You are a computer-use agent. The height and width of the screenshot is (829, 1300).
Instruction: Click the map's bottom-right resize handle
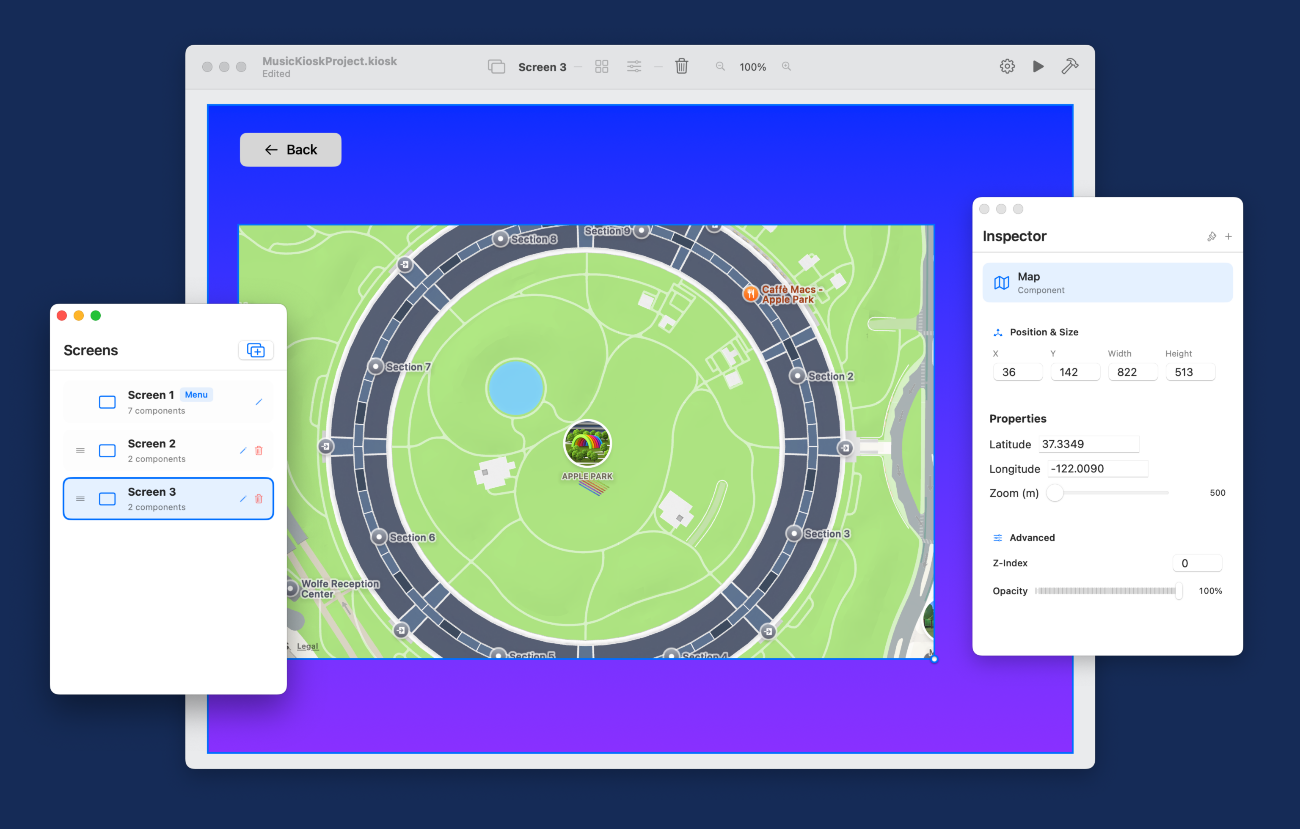(933, 658)
